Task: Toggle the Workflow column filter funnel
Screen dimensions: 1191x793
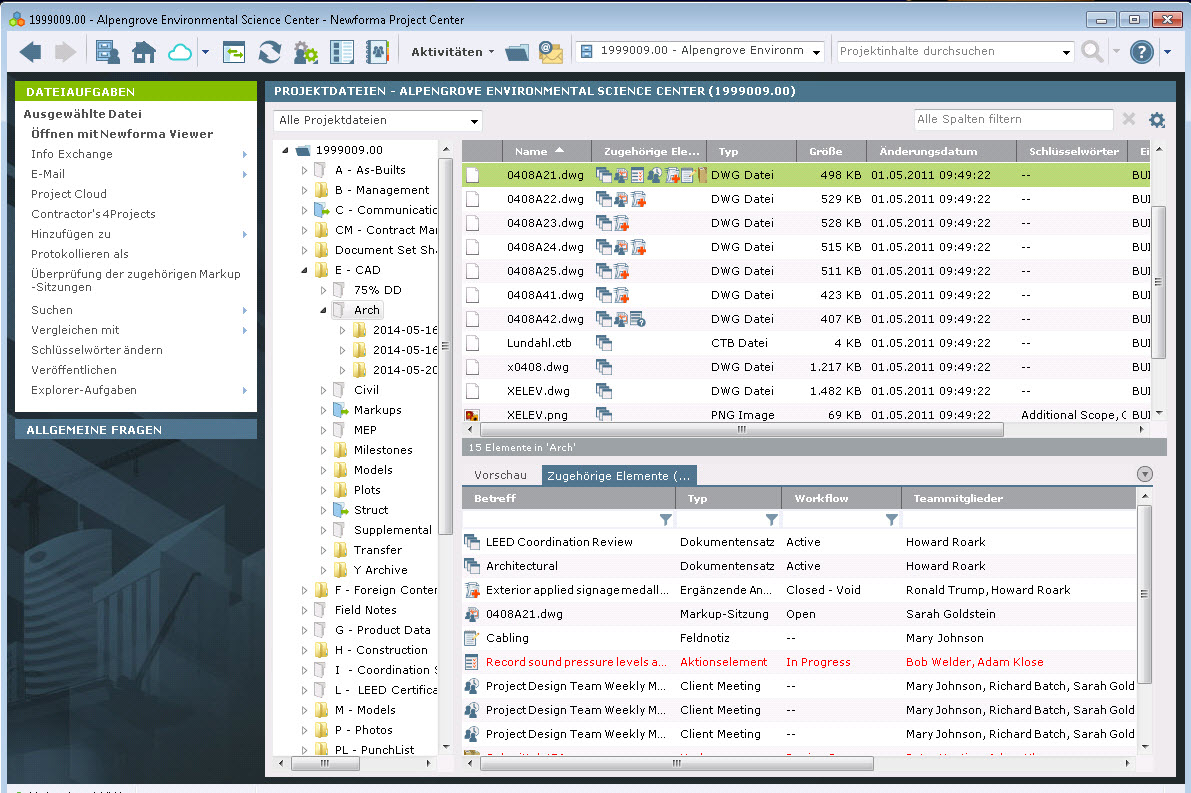Action: 891,520
